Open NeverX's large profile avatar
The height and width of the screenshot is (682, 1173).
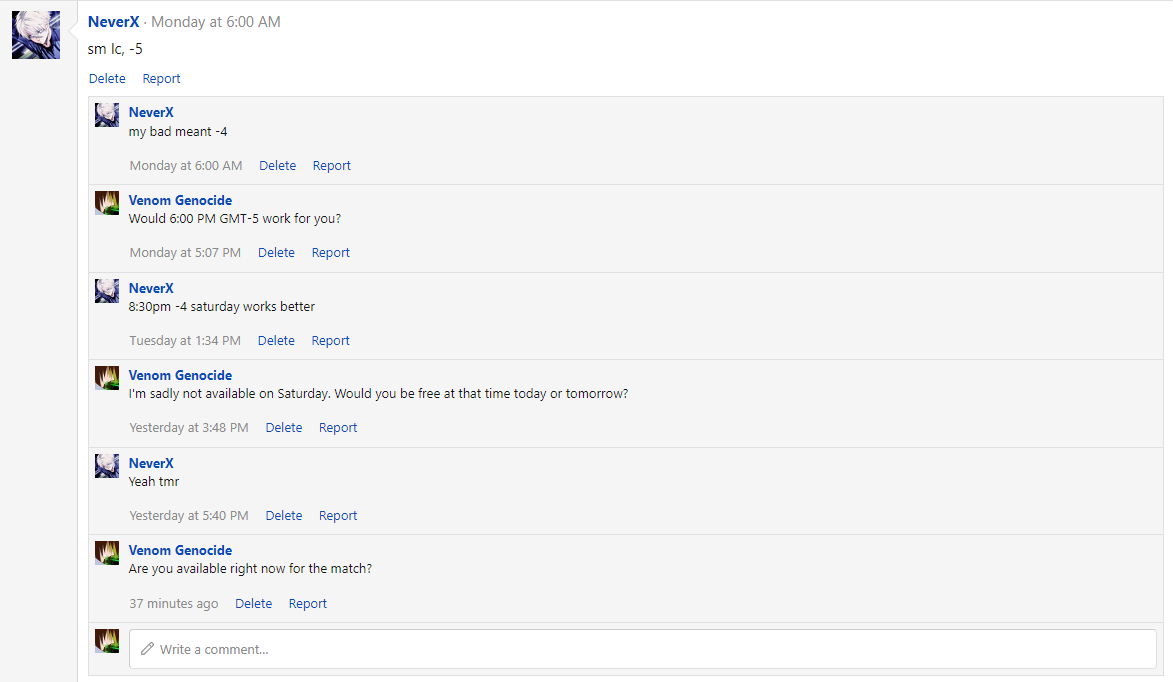point(36,35)
